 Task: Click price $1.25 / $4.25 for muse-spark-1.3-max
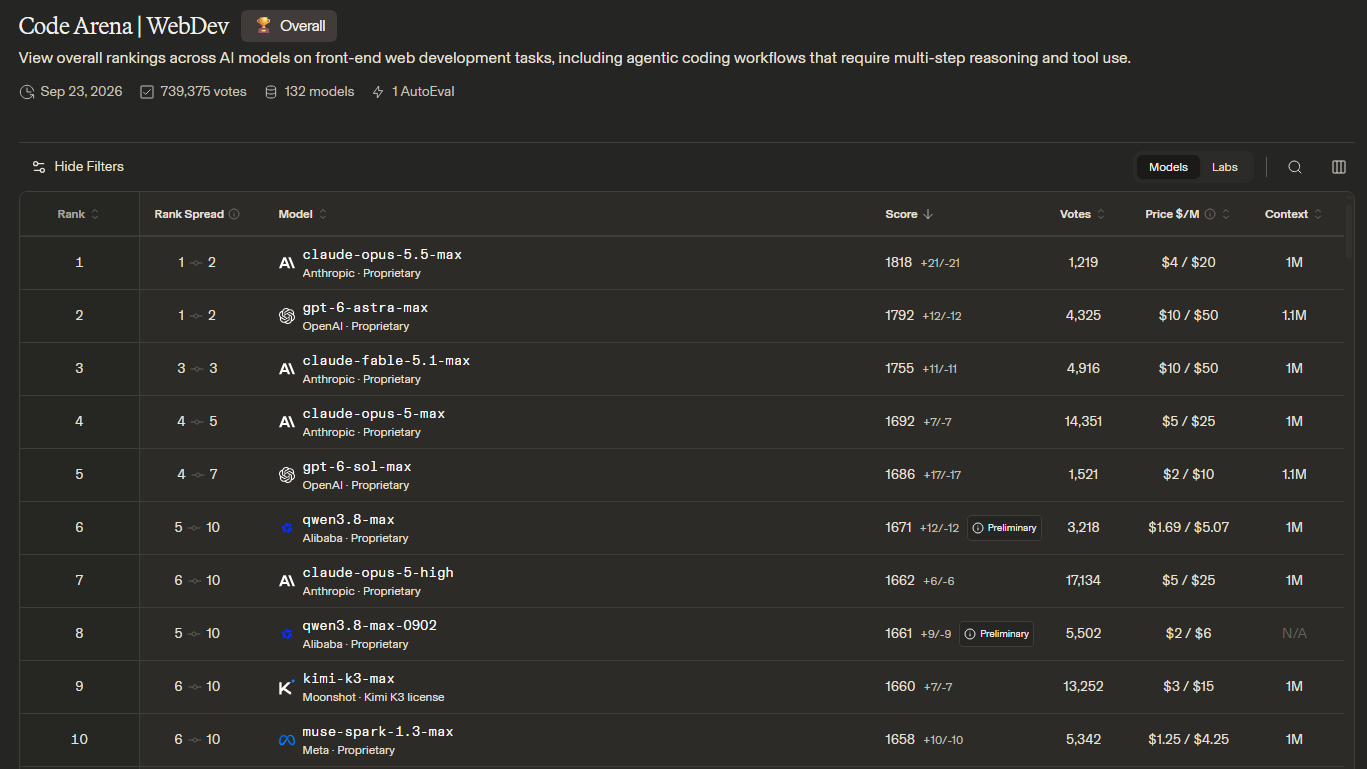[1189, 740]
